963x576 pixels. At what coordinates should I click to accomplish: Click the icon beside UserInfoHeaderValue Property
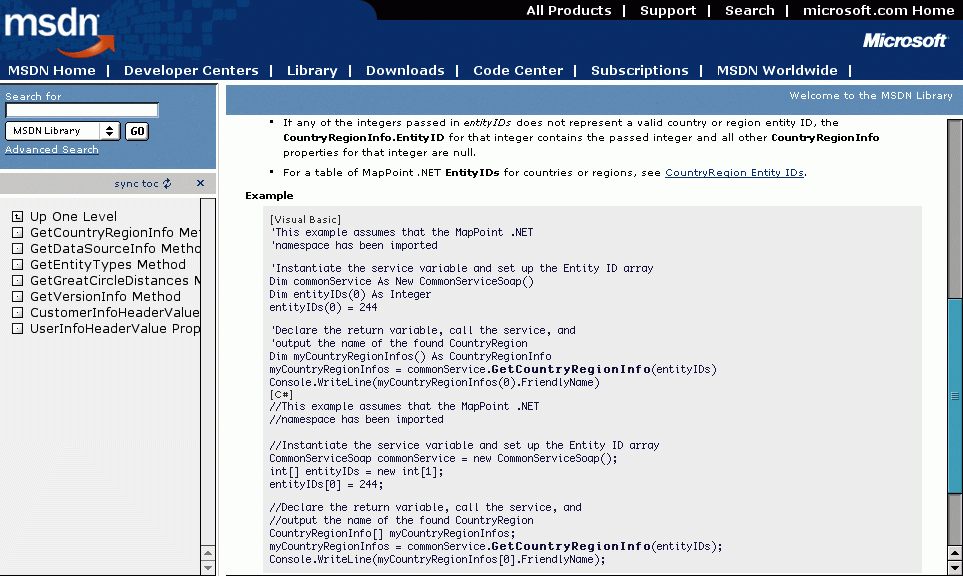pyautogui.click(x=17, y=328)
